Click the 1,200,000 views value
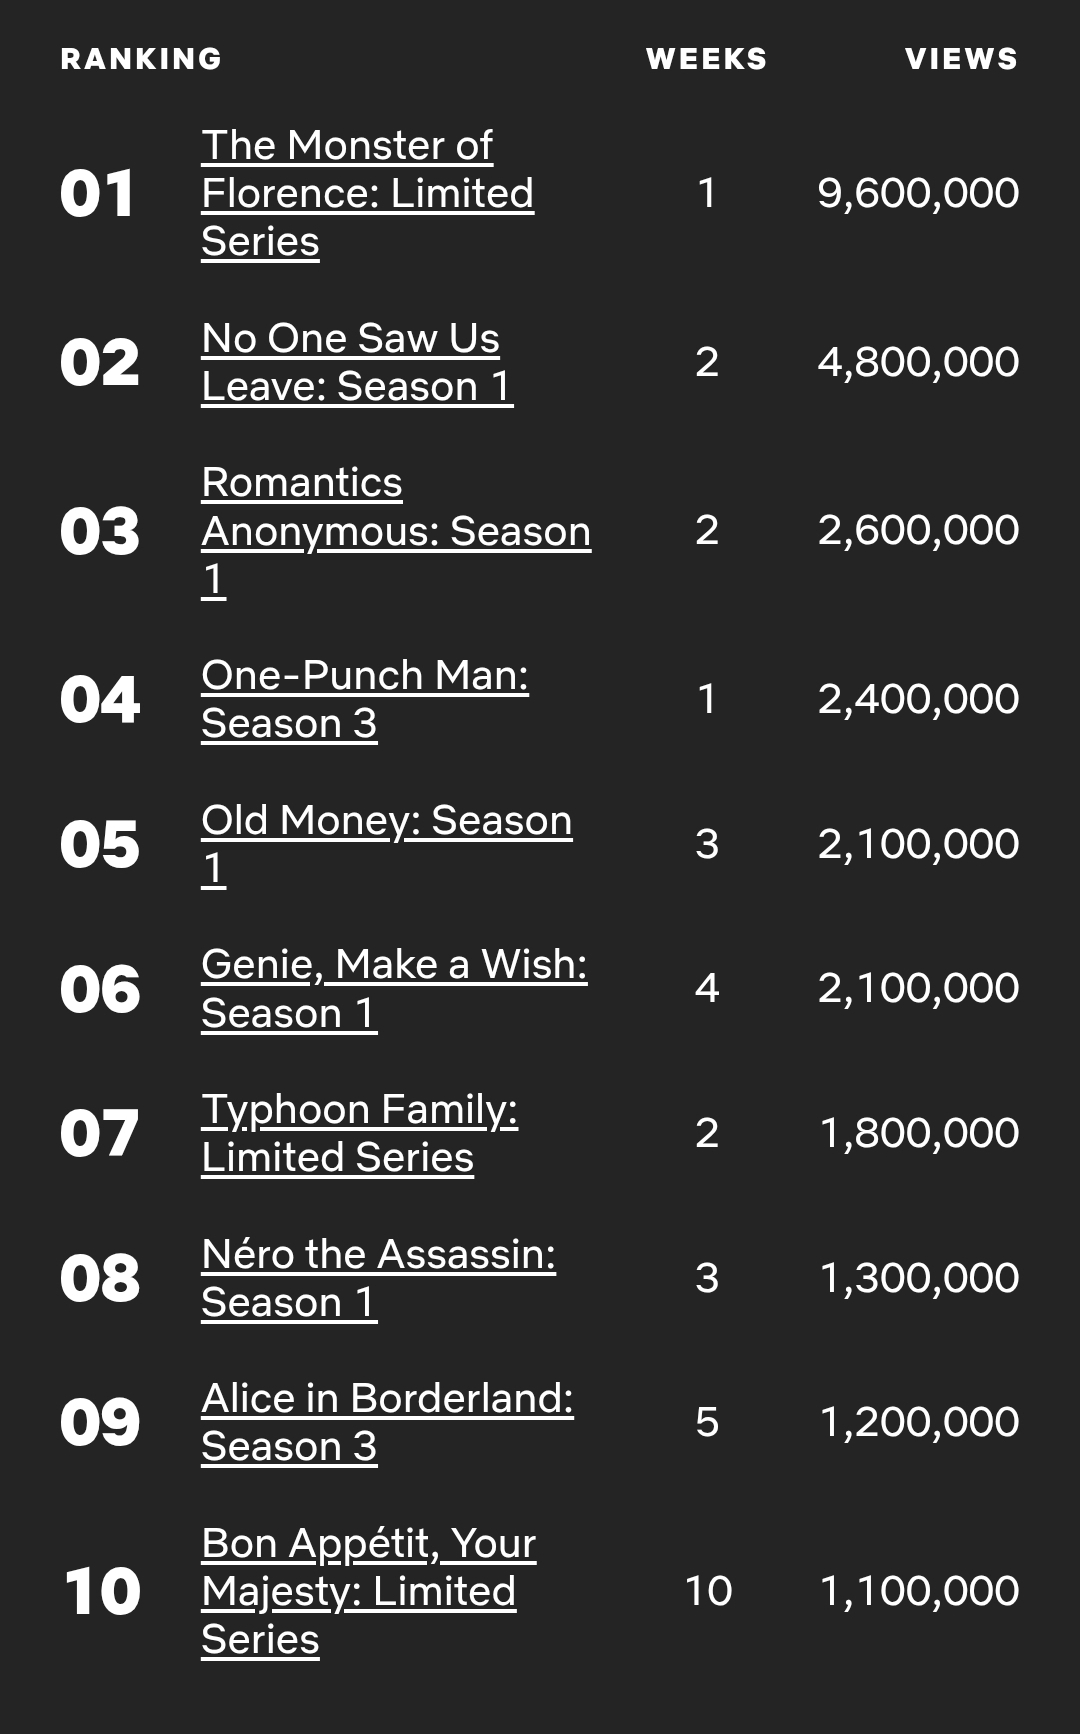Image resolution: width=1080 pixels, height=1734 pixels. click(x=918, y=1422)
